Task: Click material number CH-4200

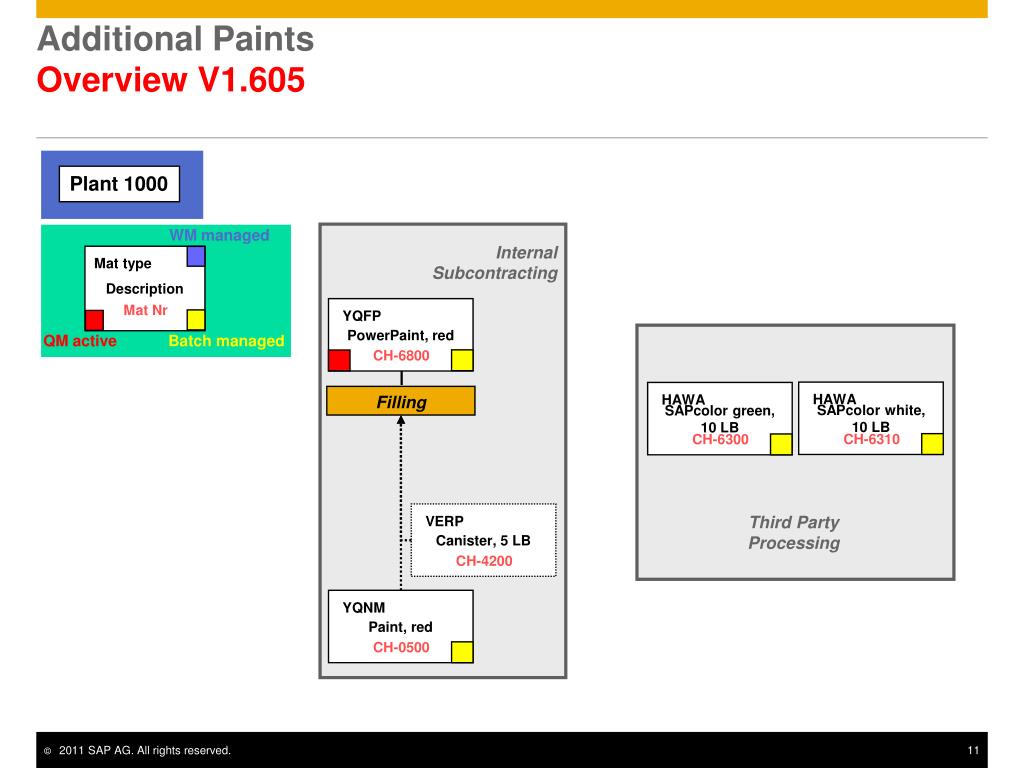Action: [x=484, y=561]
